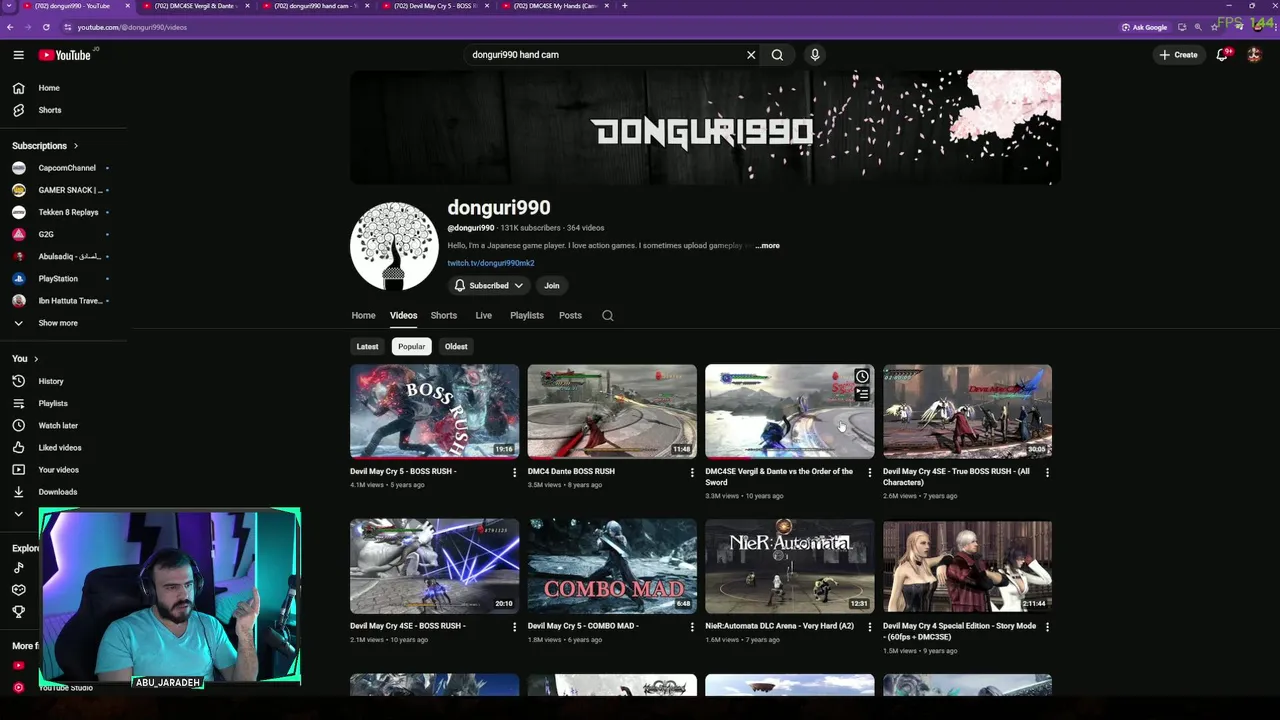Switch to the channel Home tab
Viewport: 1280px width, 720px height.
pyautogui.click(x=363, y=315)
